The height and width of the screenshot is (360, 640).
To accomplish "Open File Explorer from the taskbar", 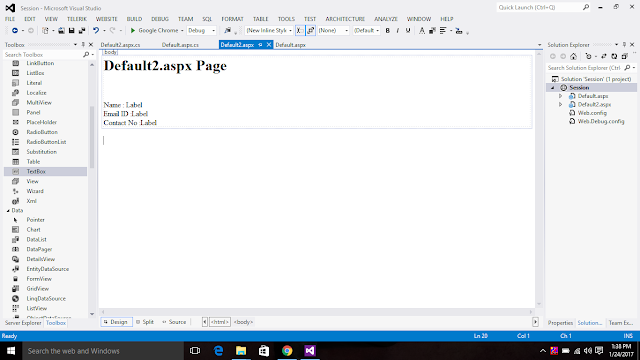I will [241, 351].
